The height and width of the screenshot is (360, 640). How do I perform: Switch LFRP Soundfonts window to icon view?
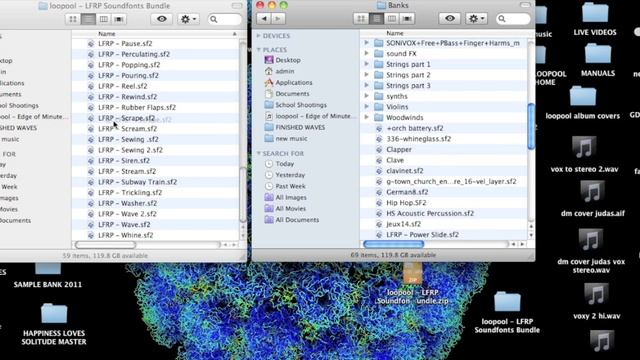73,19
